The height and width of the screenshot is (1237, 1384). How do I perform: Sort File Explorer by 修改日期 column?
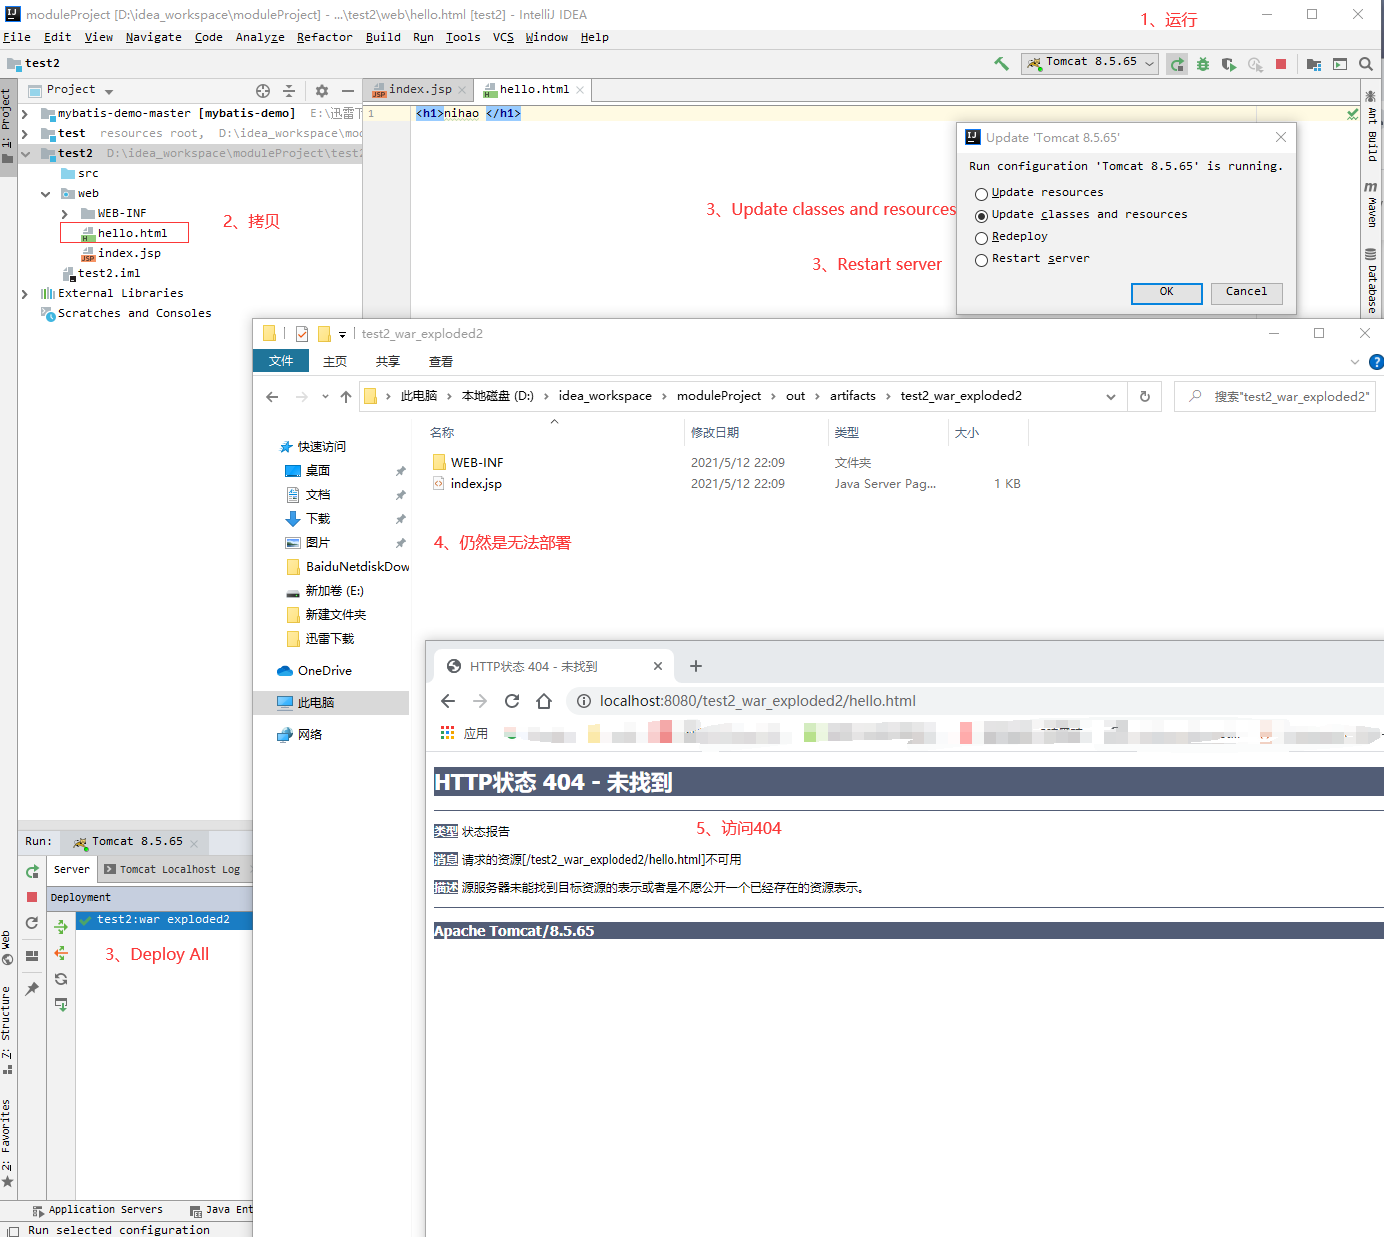[715, 433]
